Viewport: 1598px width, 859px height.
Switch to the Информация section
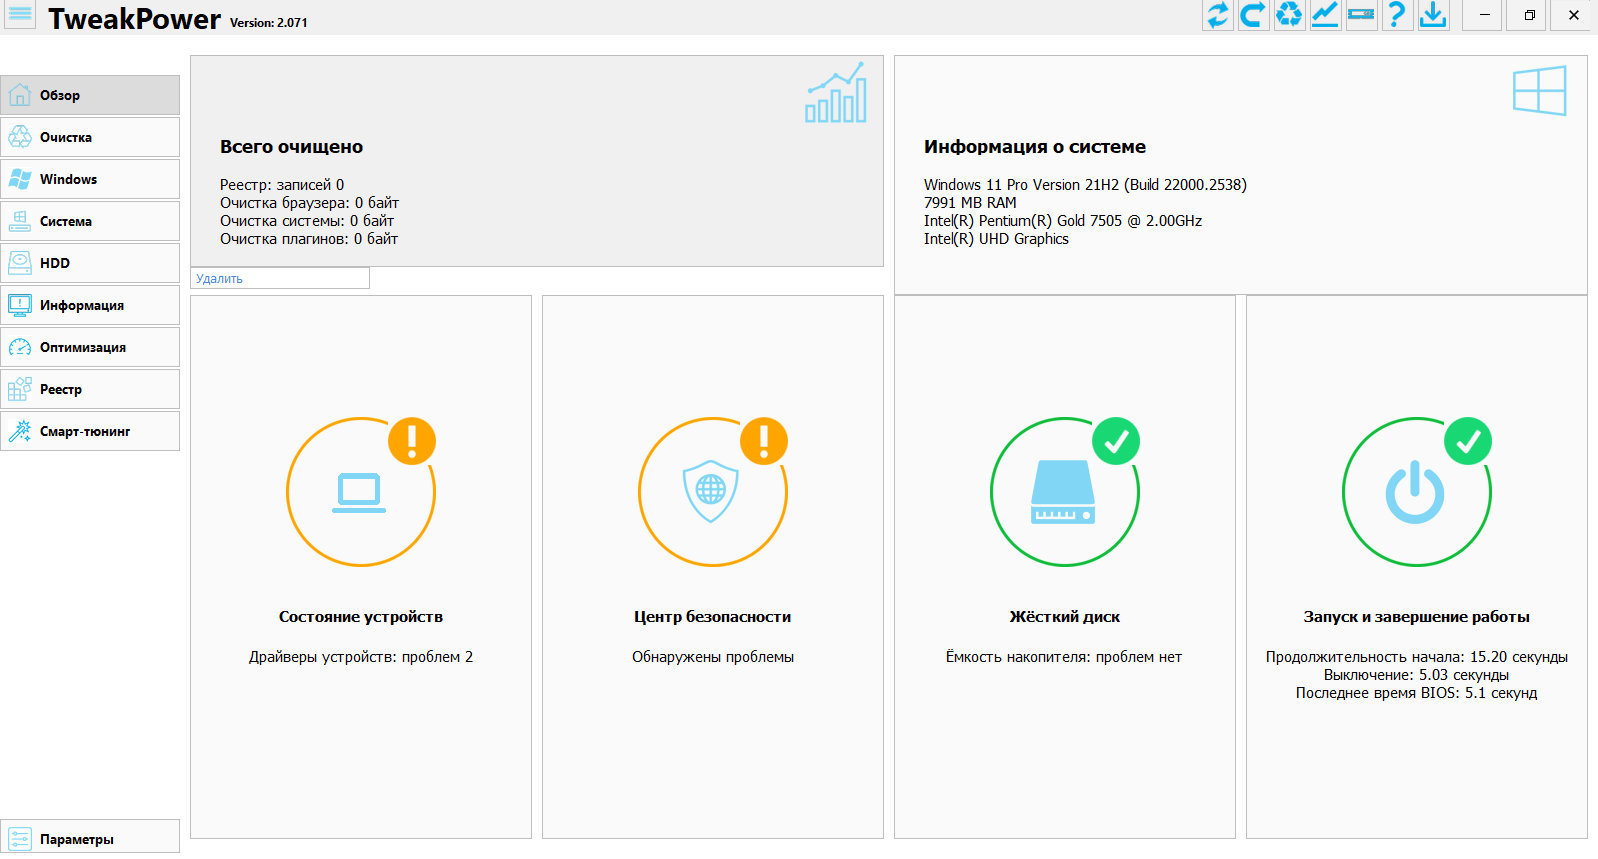90,305
